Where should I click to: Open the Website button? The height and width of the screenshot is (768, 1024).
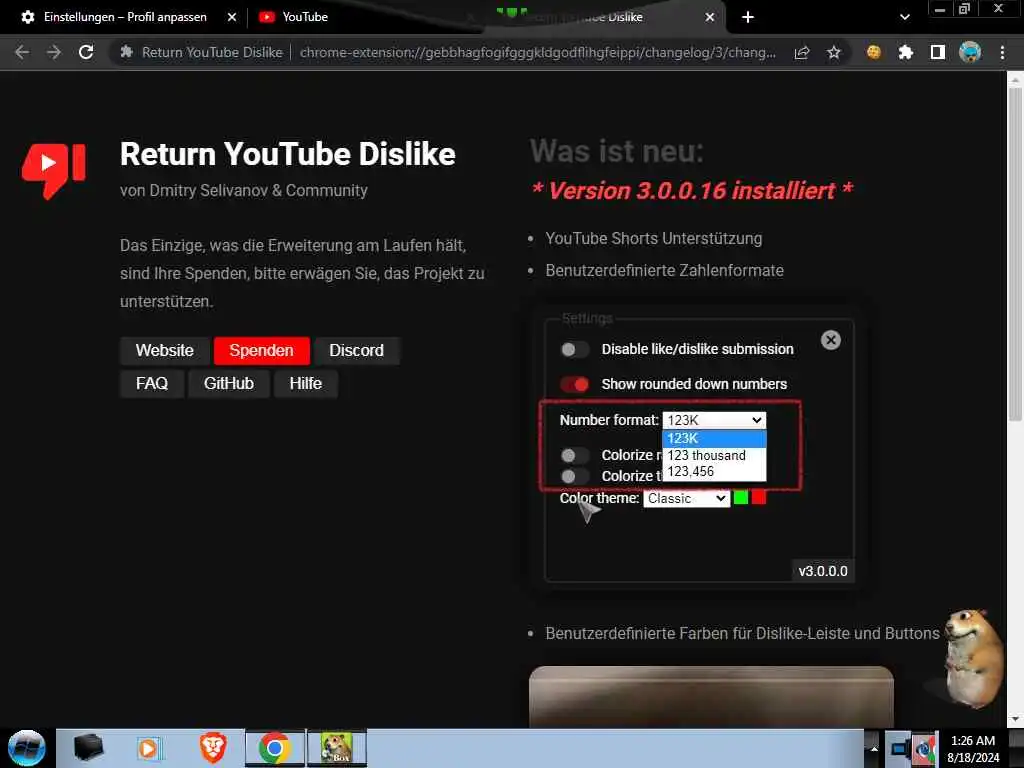(x=165, y=351)
